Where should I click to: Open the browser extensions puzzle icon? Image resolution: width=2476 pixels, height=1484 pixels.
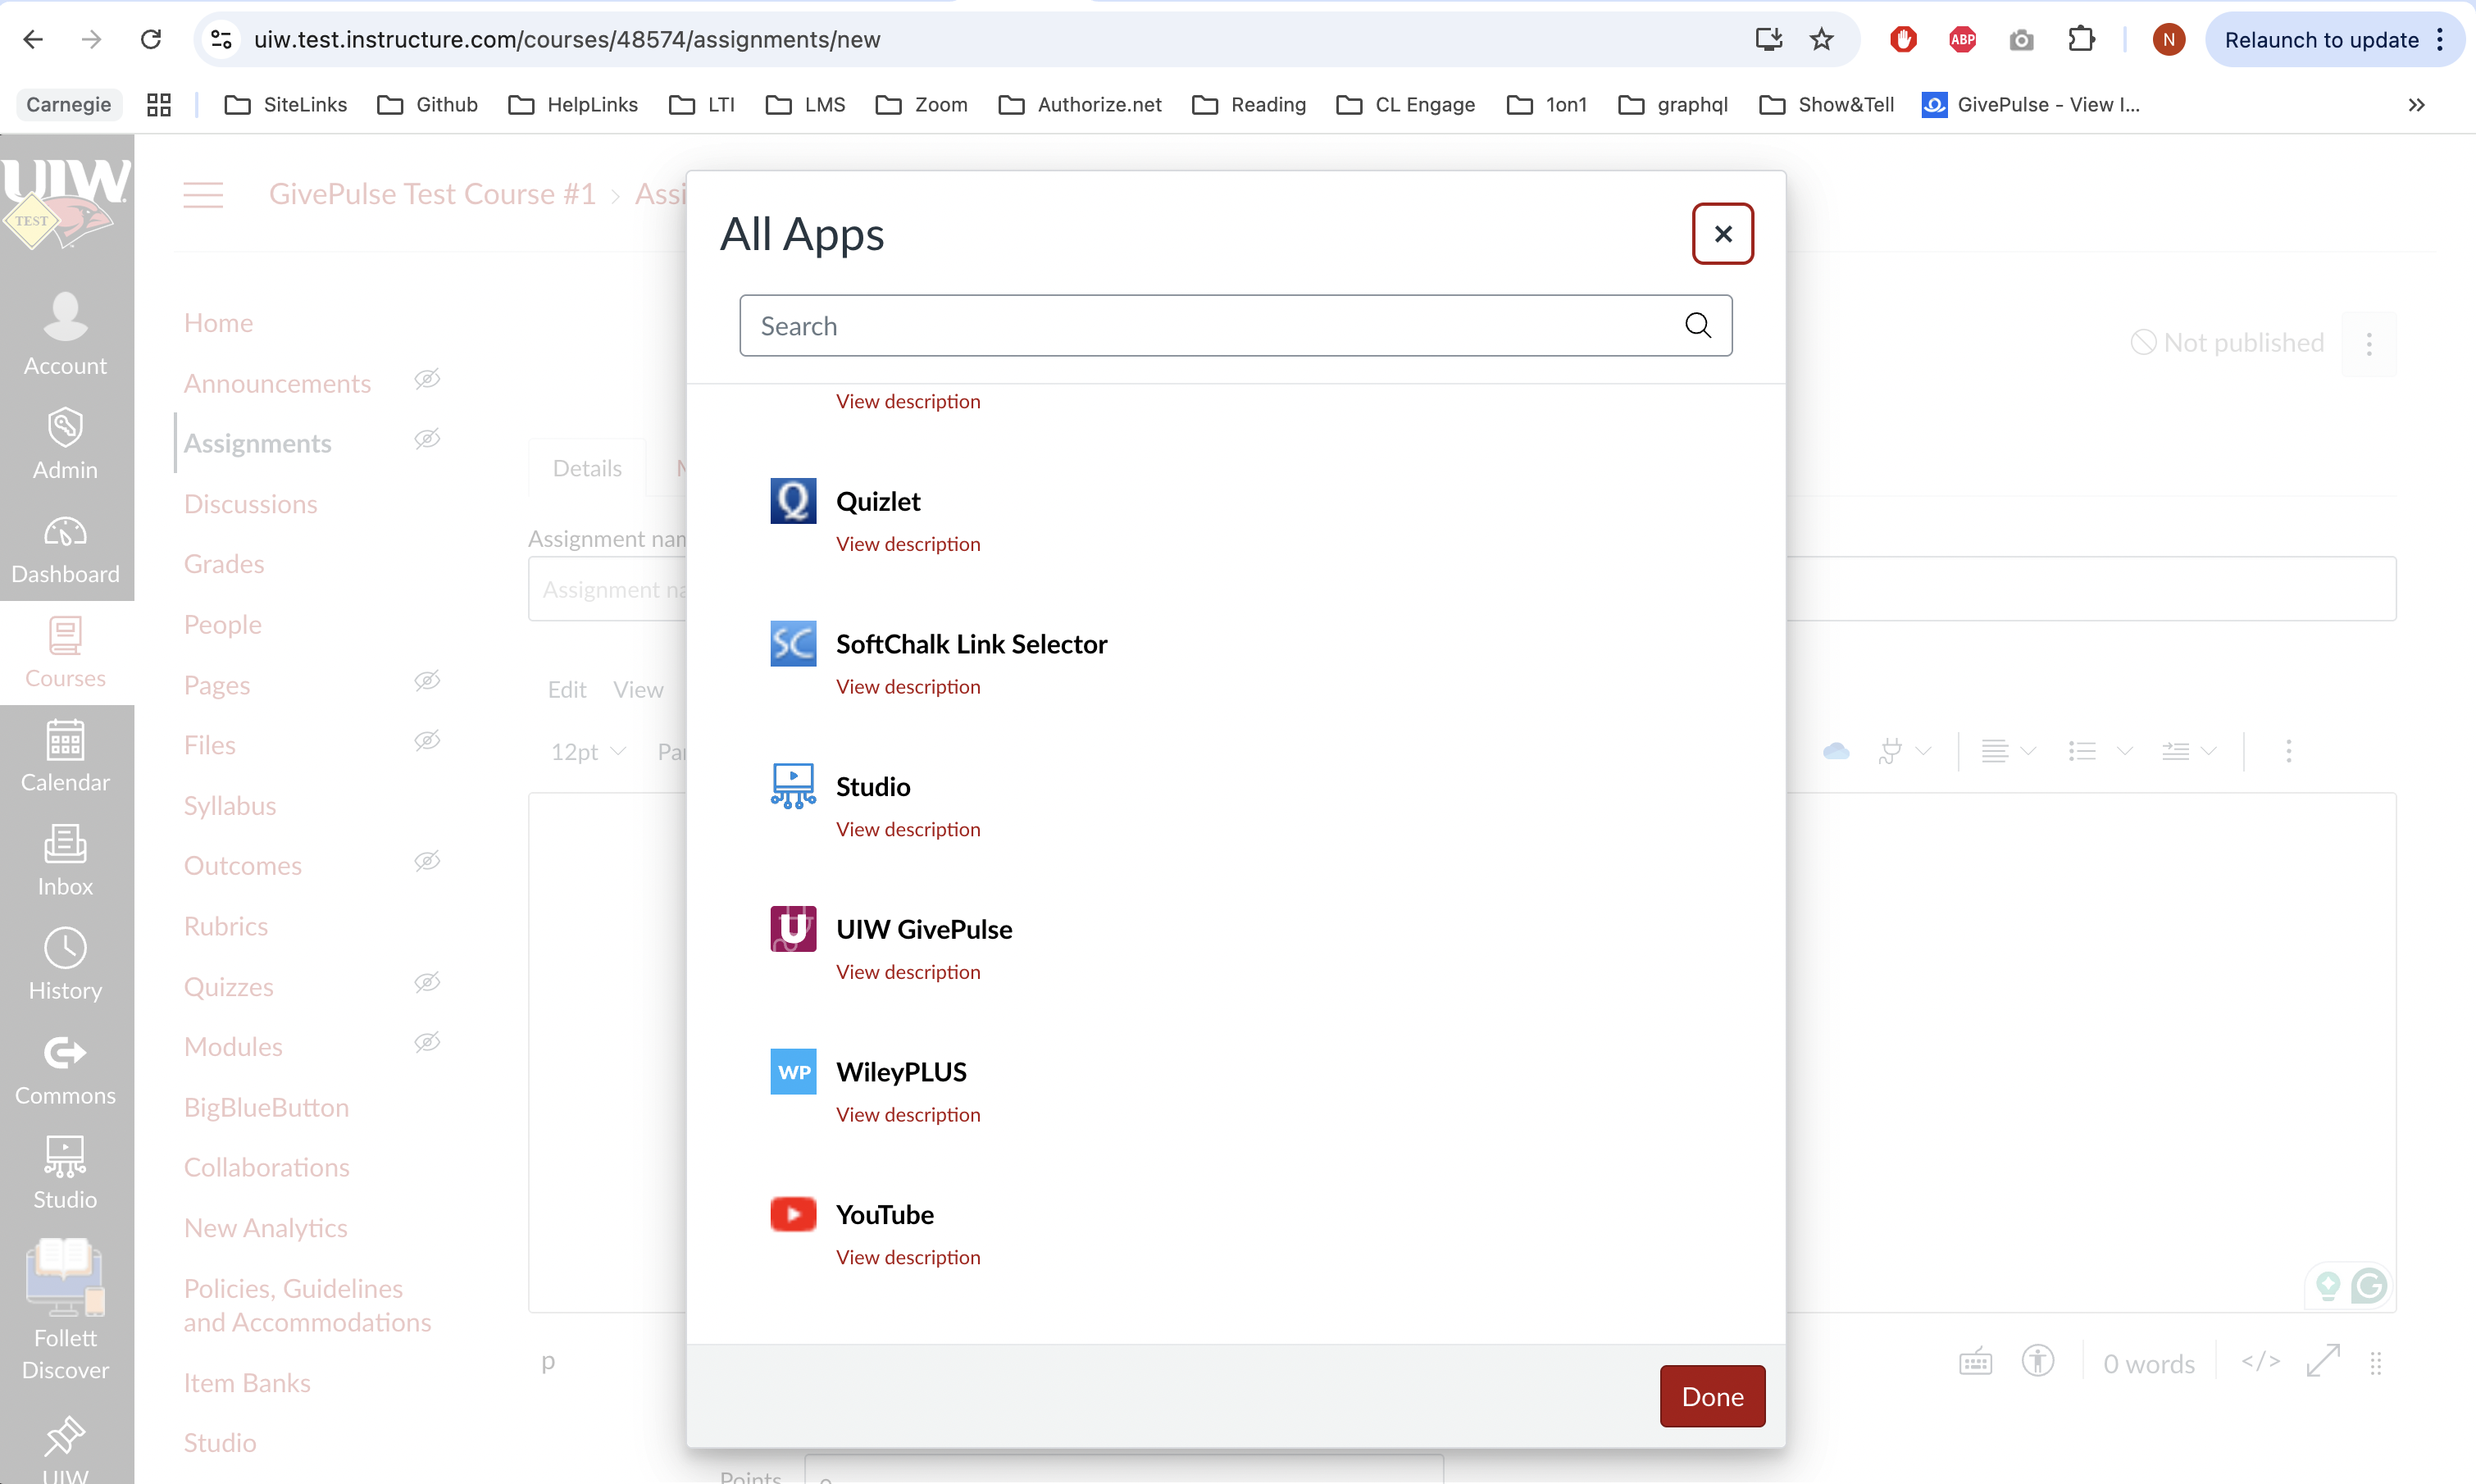coord(2081,40)
